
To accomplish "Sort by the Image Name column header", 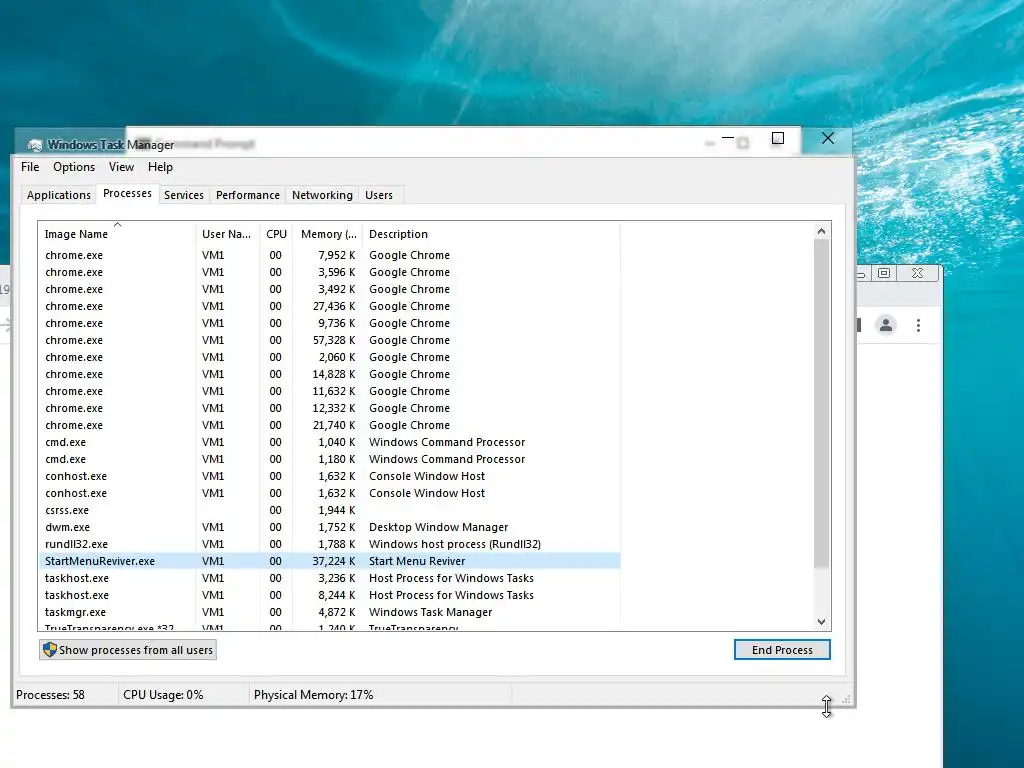I will [x=116, y=234].
